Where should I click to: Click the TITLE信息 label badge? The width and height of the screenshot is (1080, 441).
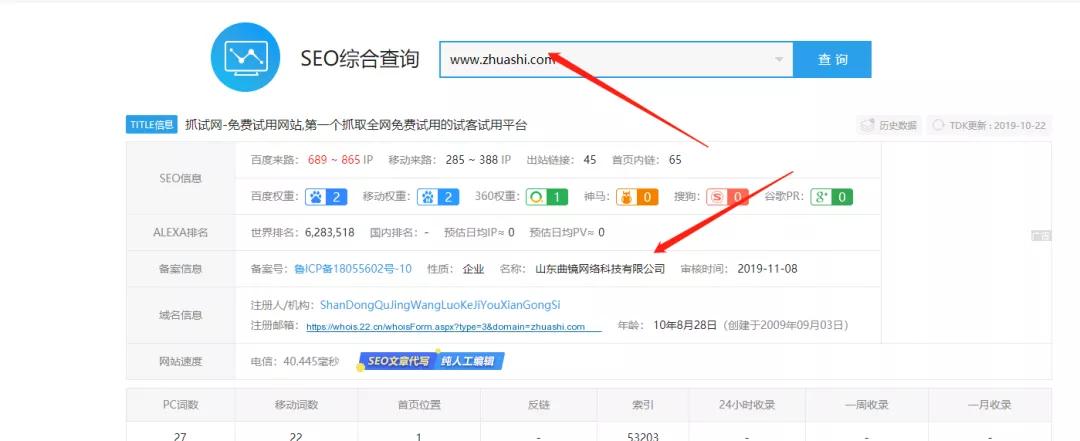pos(152,125)
